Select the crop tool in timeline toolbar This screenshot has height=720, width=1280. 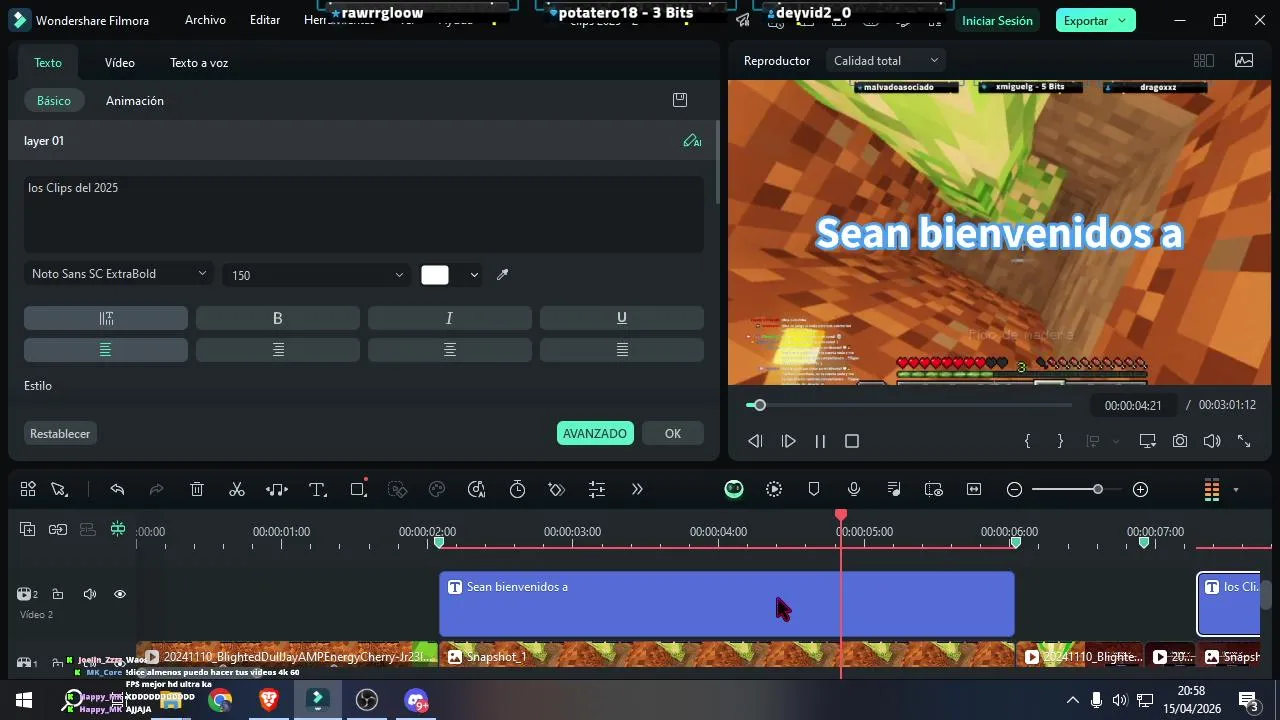coord(359,489)
